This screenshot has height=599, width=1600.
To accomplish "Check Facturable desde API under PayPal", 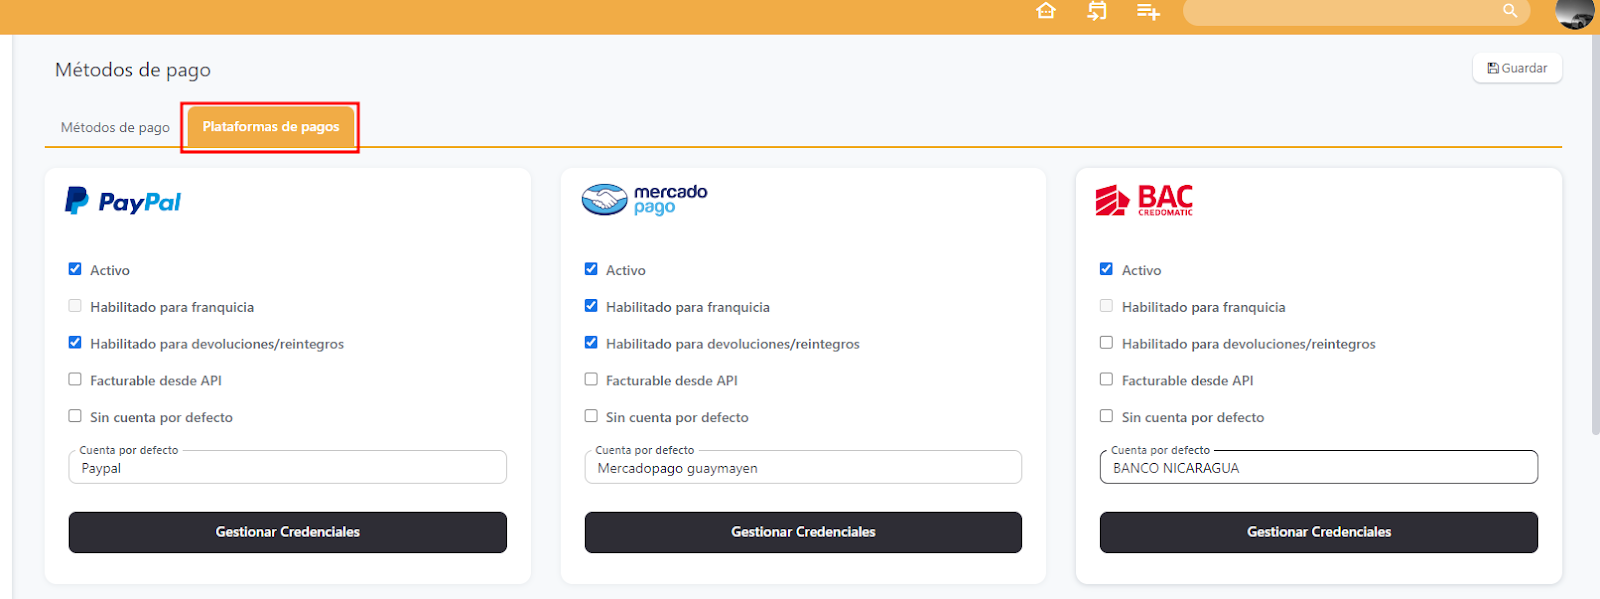I will pos(75,380).
